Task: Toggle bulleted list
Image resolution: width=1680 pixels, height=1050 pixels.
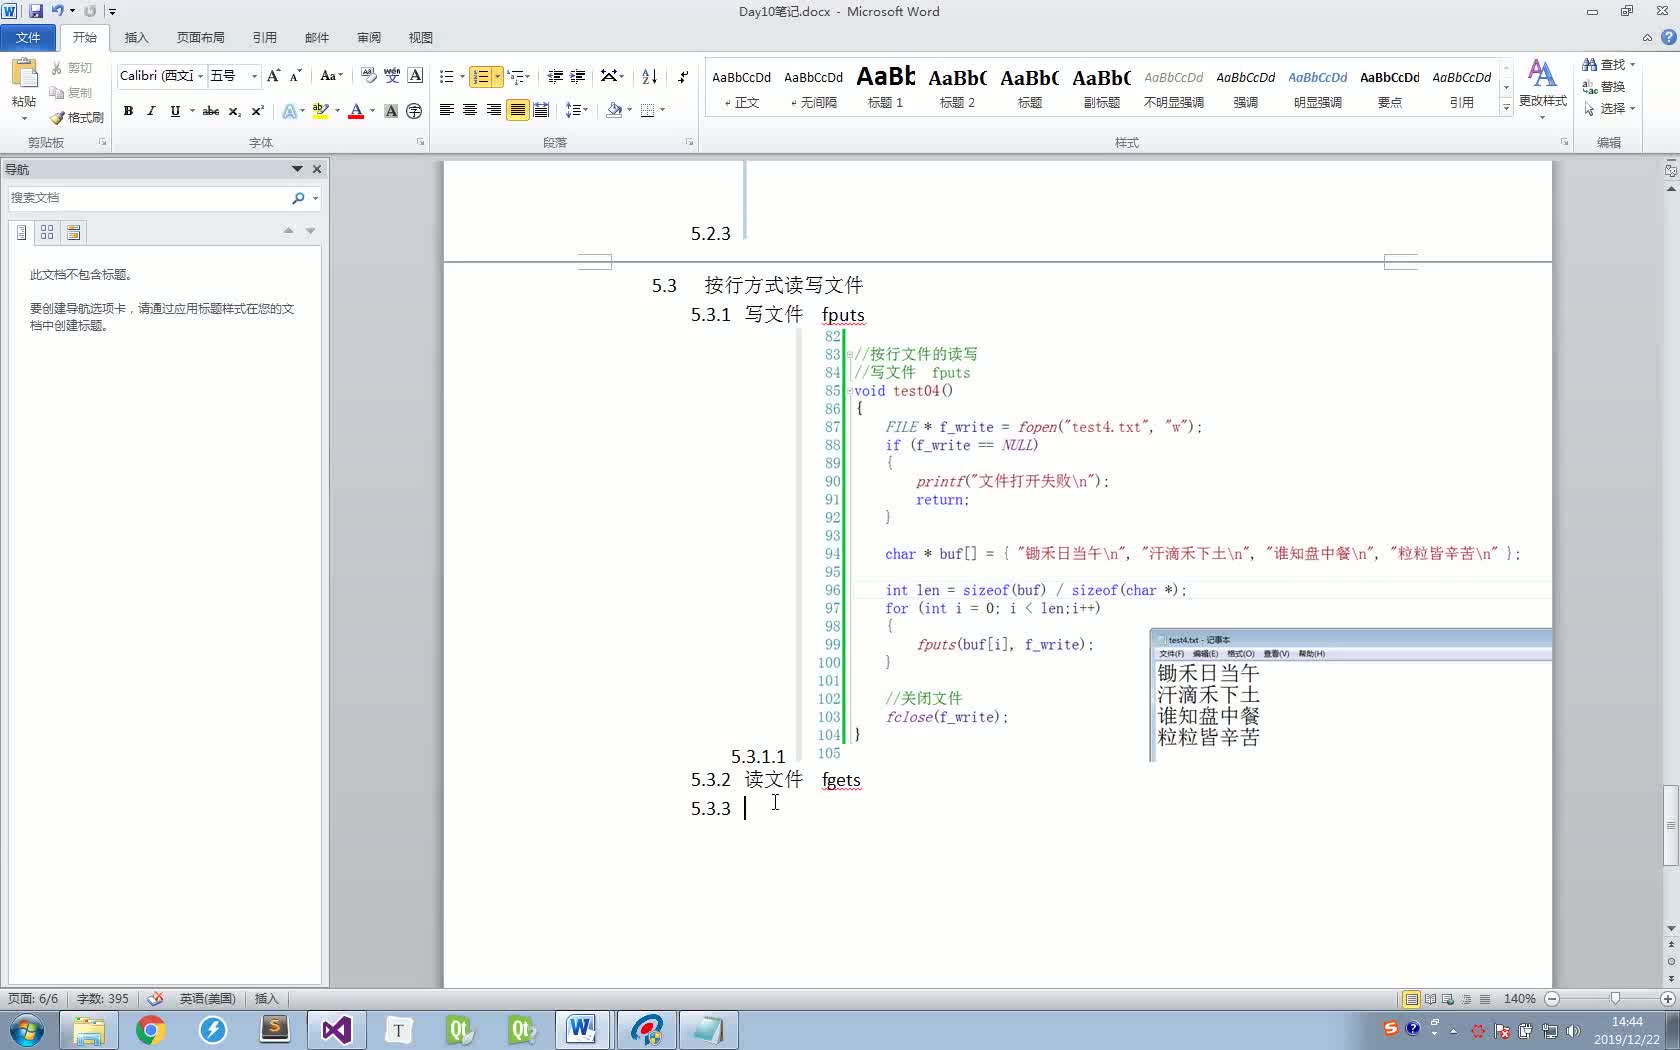Action: (446, 76)
